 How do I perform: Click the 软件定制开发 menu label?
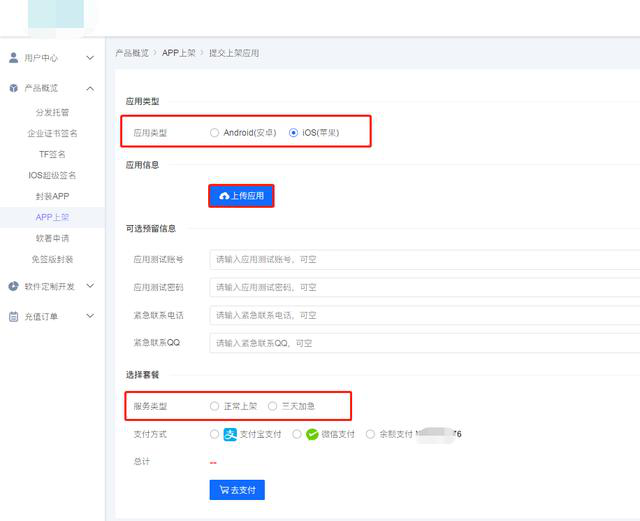(49, 286)
